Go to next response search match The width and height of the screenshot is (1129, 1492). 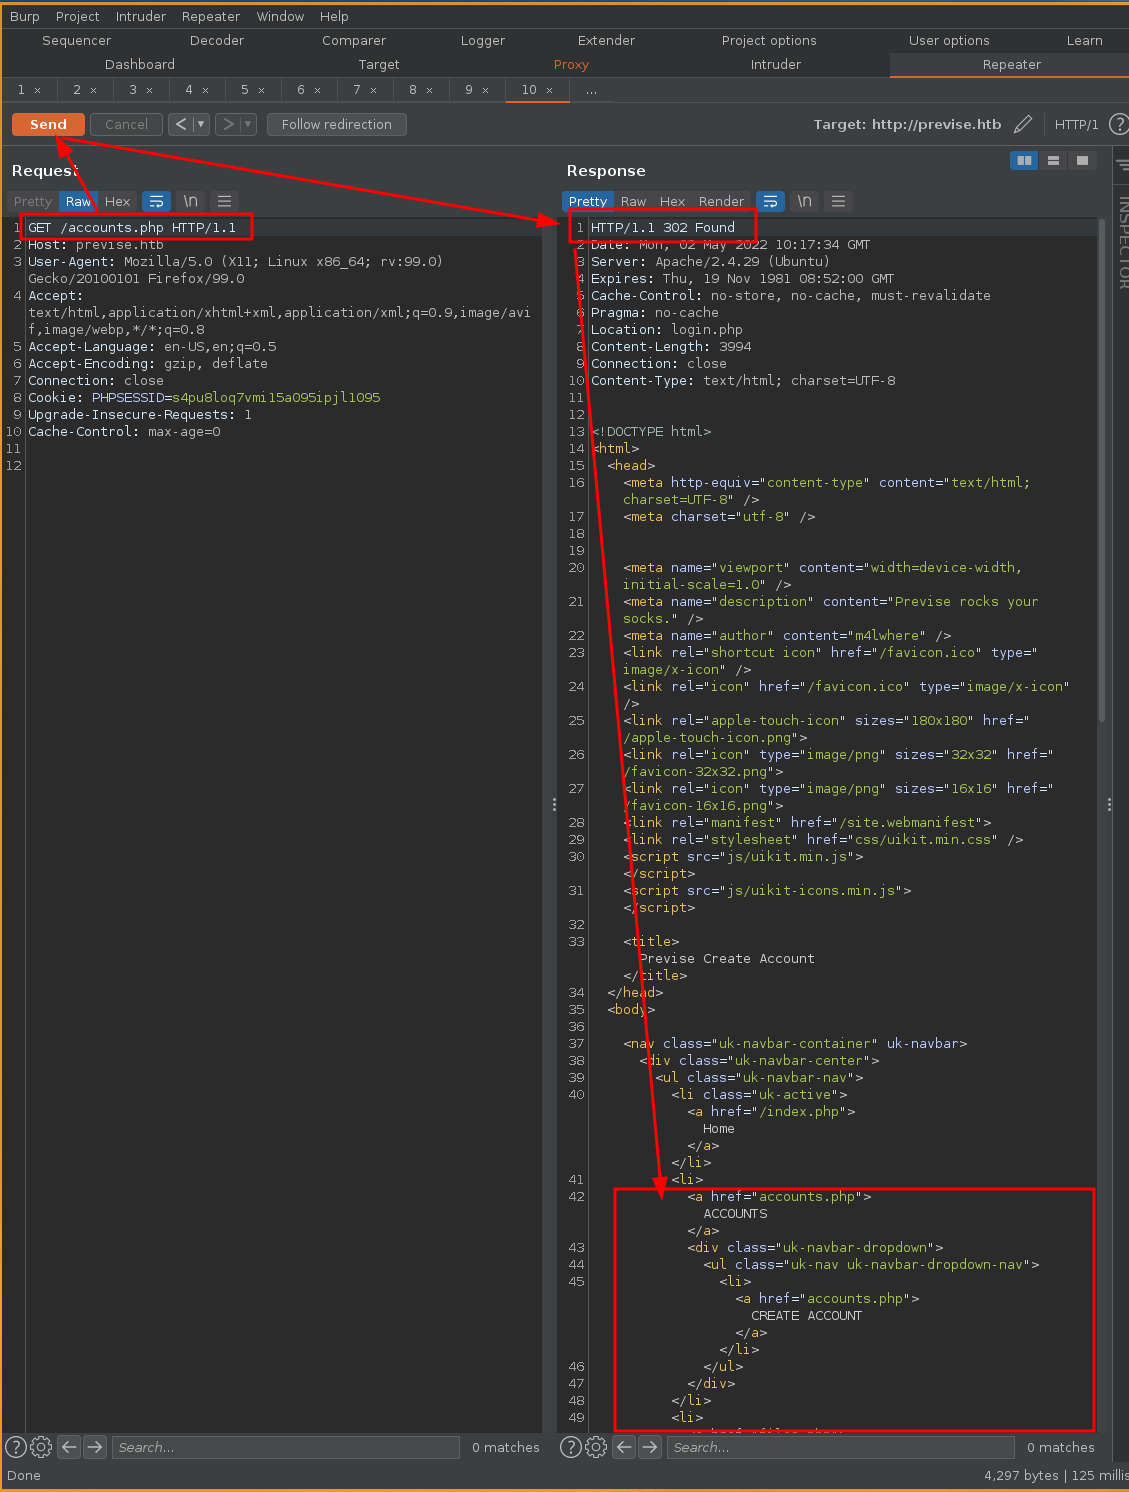coord(650,1447)
